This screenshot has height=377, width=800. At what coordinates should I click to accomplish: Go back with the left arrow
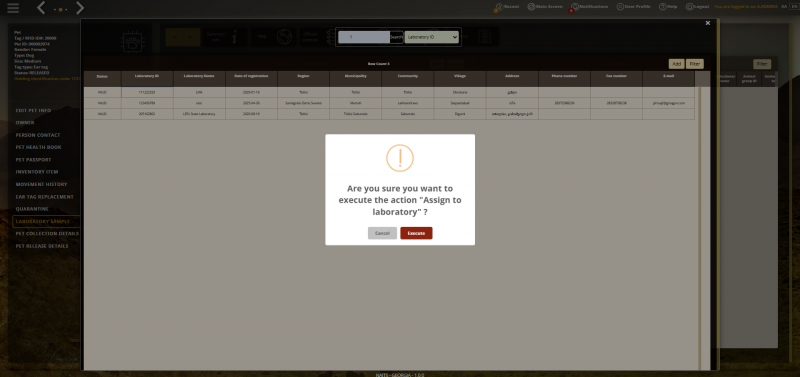pos(42,8)
